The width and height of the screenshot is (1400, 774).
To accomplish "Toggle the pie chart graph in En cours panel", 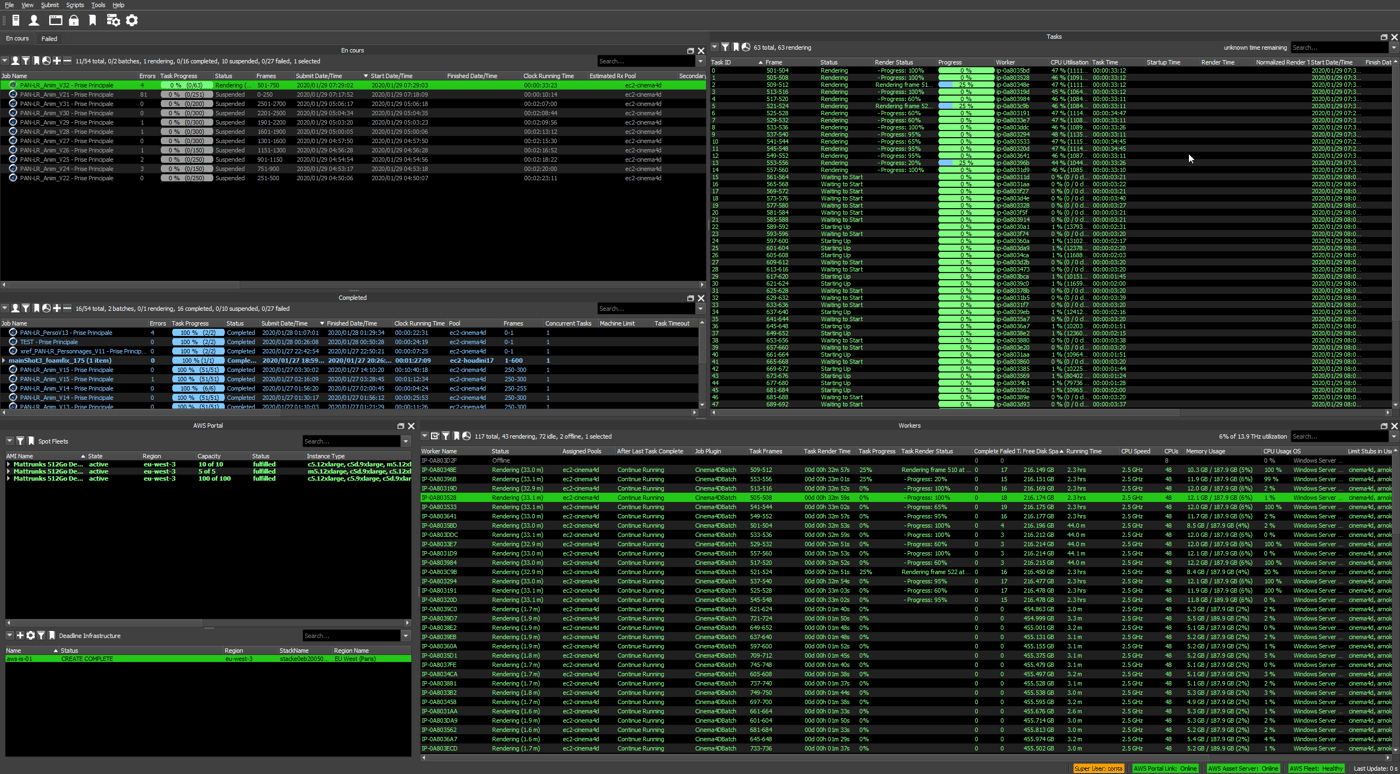I will 46,61.
